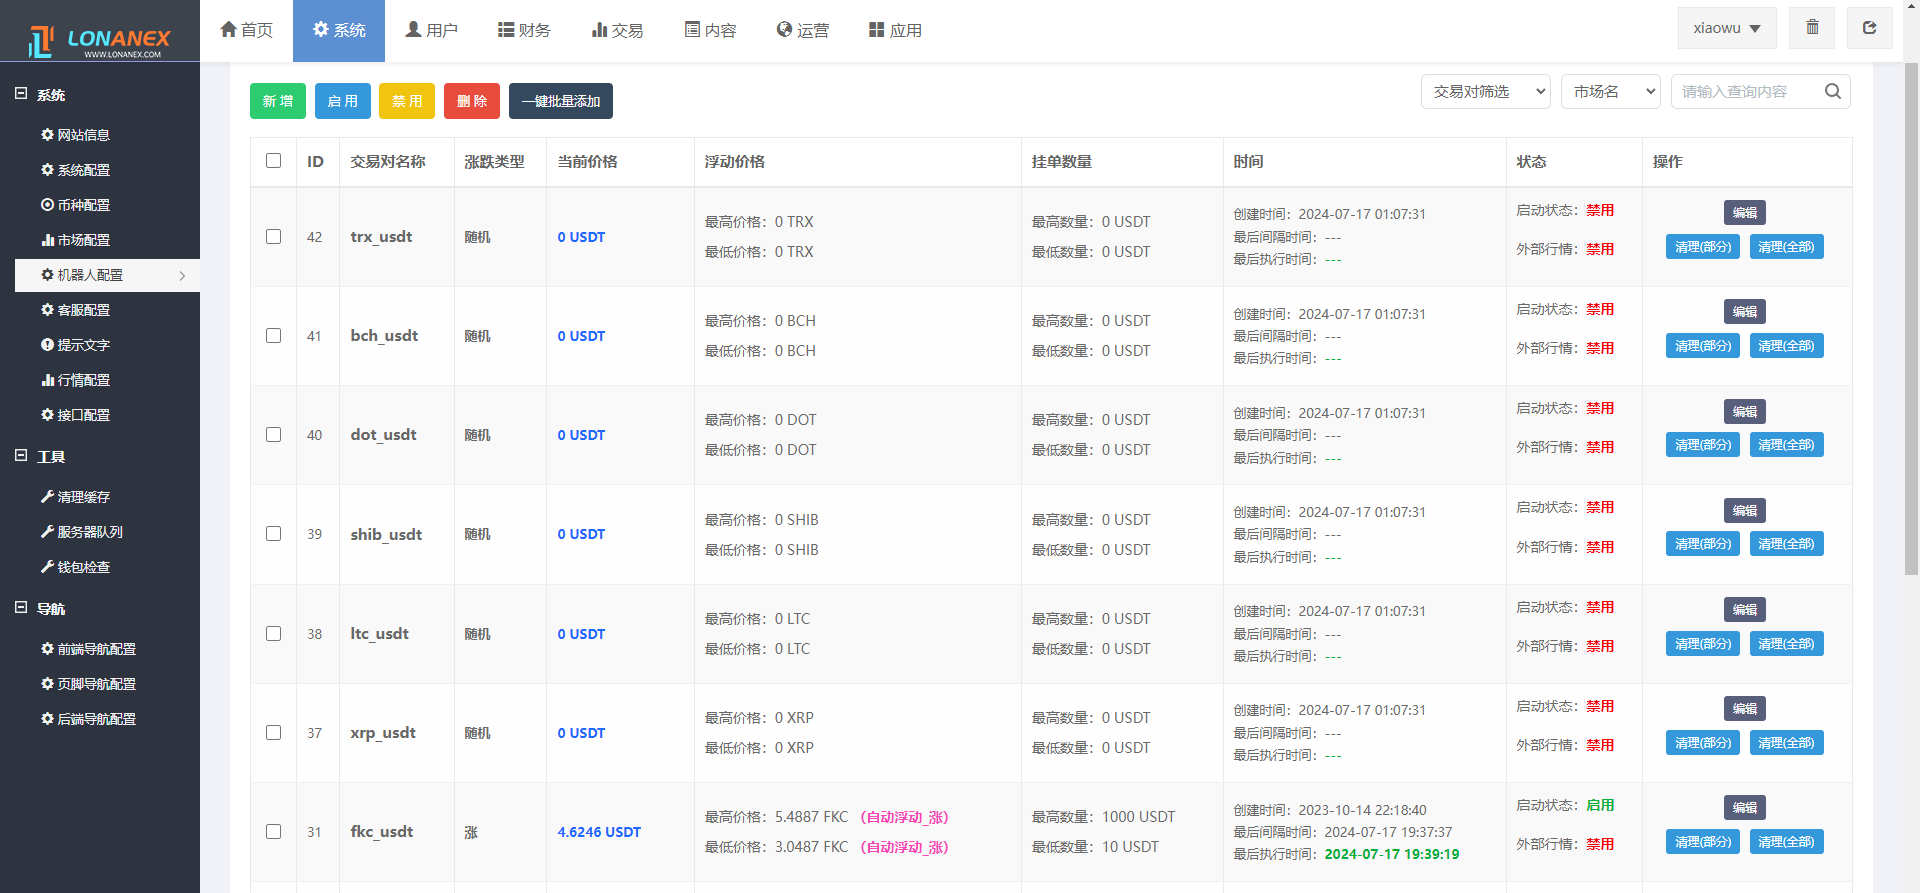
Task: Check the fkc_usdt row checkbox
Action: point(273,832)
